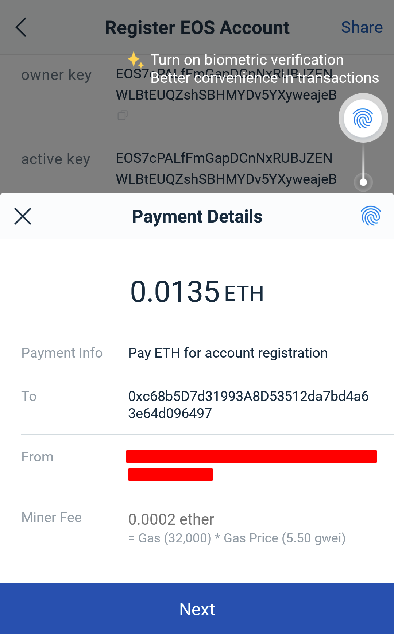Image resolution: width=394 pixels, height=634 pixels.
Task: Select the 0.0135 ETH amount
Action: pos(197,292)
